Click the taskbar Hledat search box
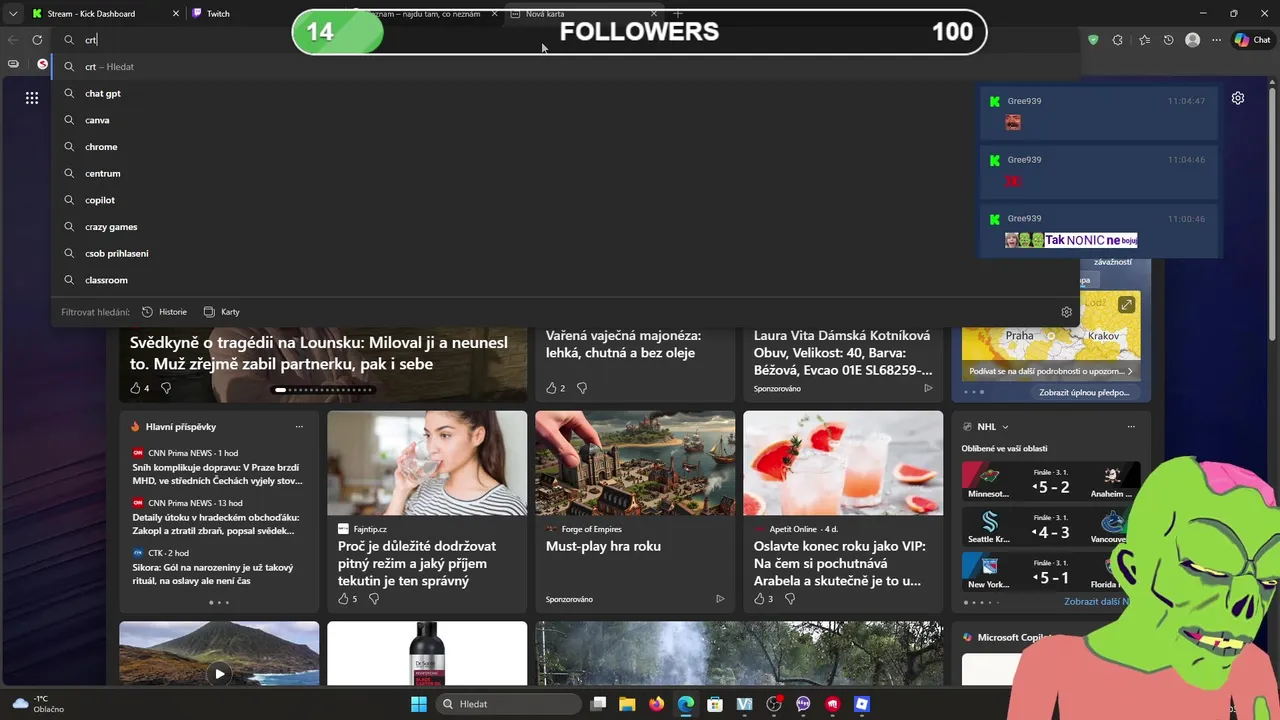The width and height of the screenshot is (1280, 720). [x=507, y=704]
